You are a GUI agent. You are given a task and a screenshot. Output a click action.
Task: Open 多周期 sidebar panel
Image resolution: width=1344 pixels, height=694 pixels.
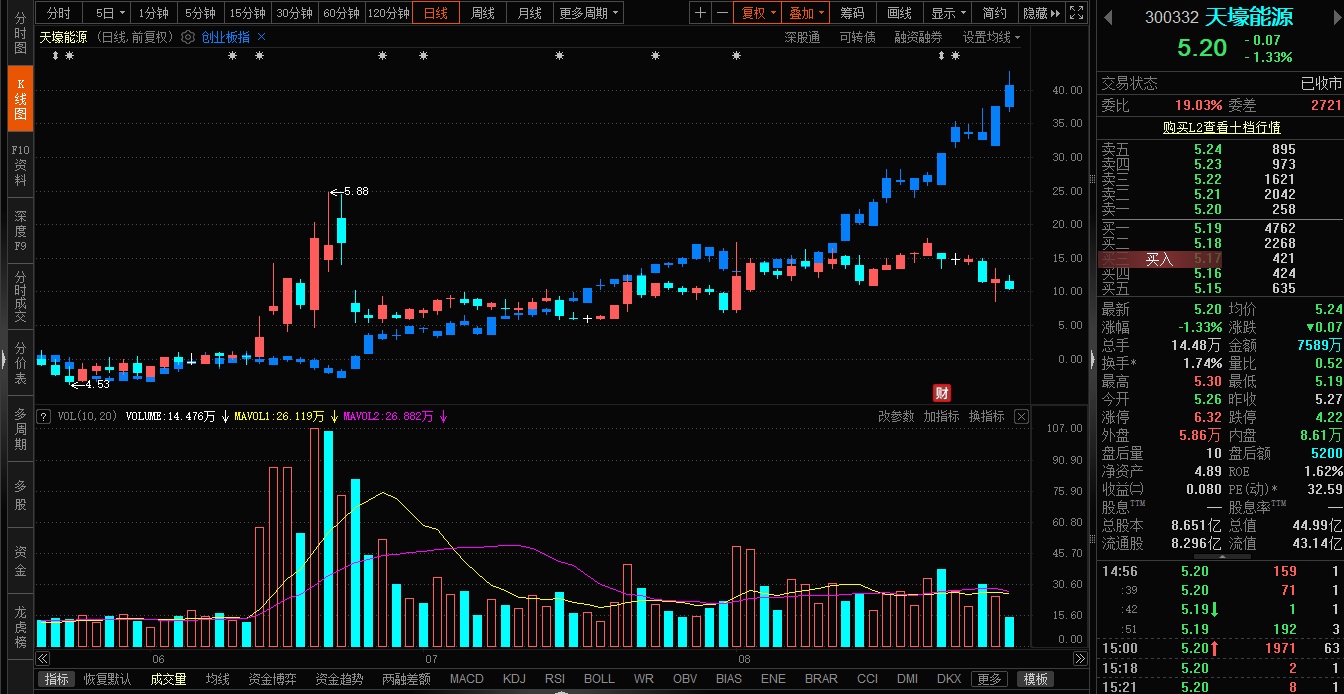tap(20, 429)
